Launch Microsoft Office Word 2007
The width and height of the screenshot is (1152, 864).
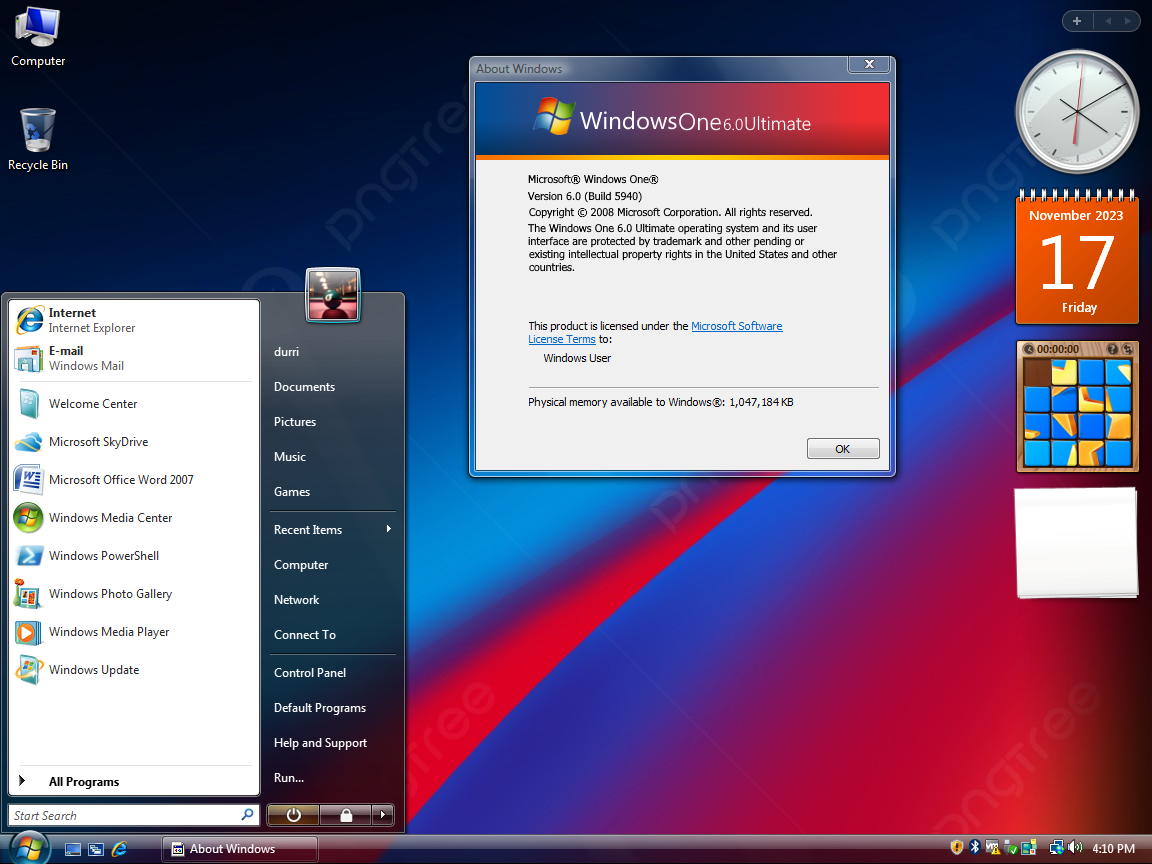click(x=135, y=480)
